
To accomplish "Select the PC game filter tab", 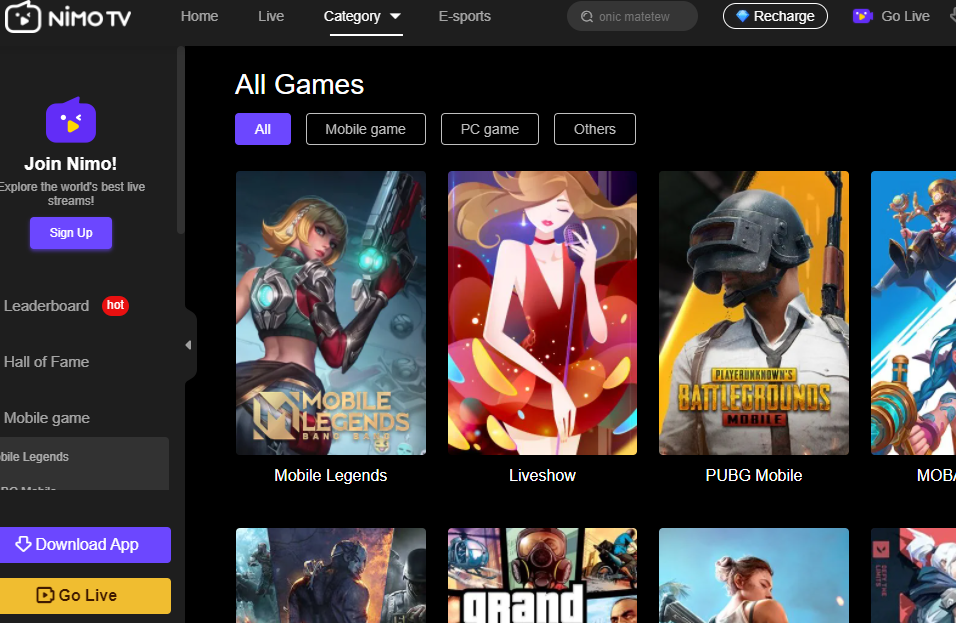I will click(490, 129).
